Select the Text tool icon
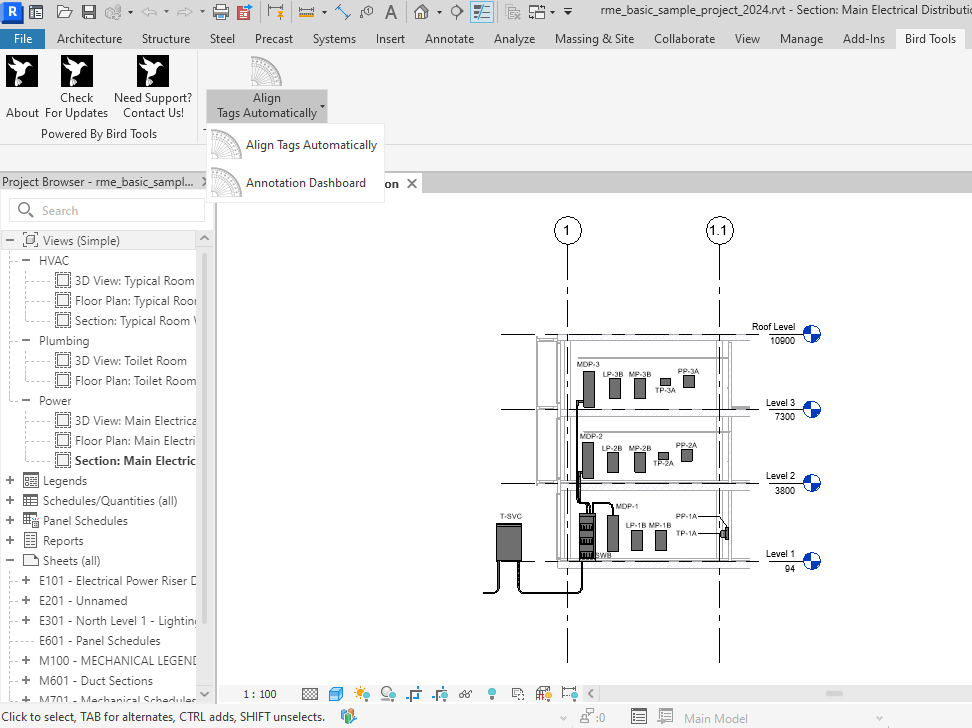The image size is (972, 728). pyautogui.click(x=391, y=13)
